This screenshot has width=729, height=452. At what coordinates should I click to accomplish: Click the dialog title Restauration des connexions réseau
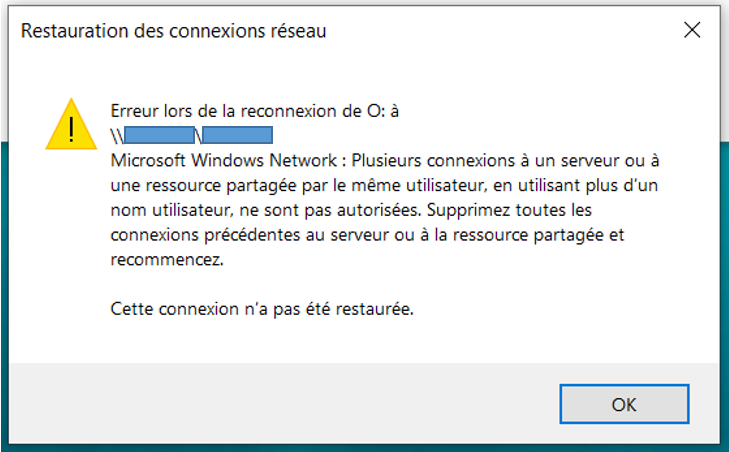[x=173, y=31]
